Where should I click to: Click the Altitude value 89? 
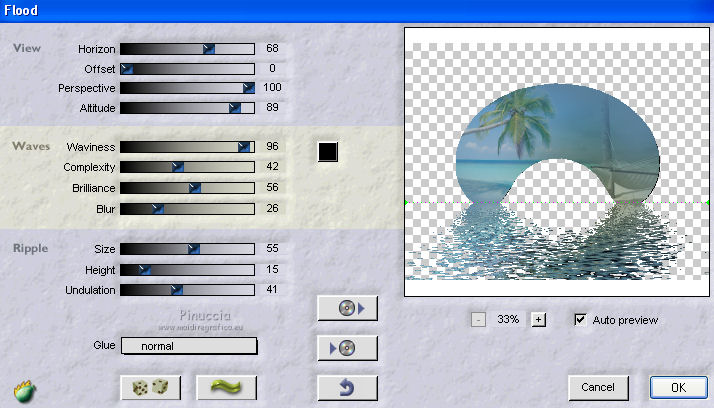272,107
